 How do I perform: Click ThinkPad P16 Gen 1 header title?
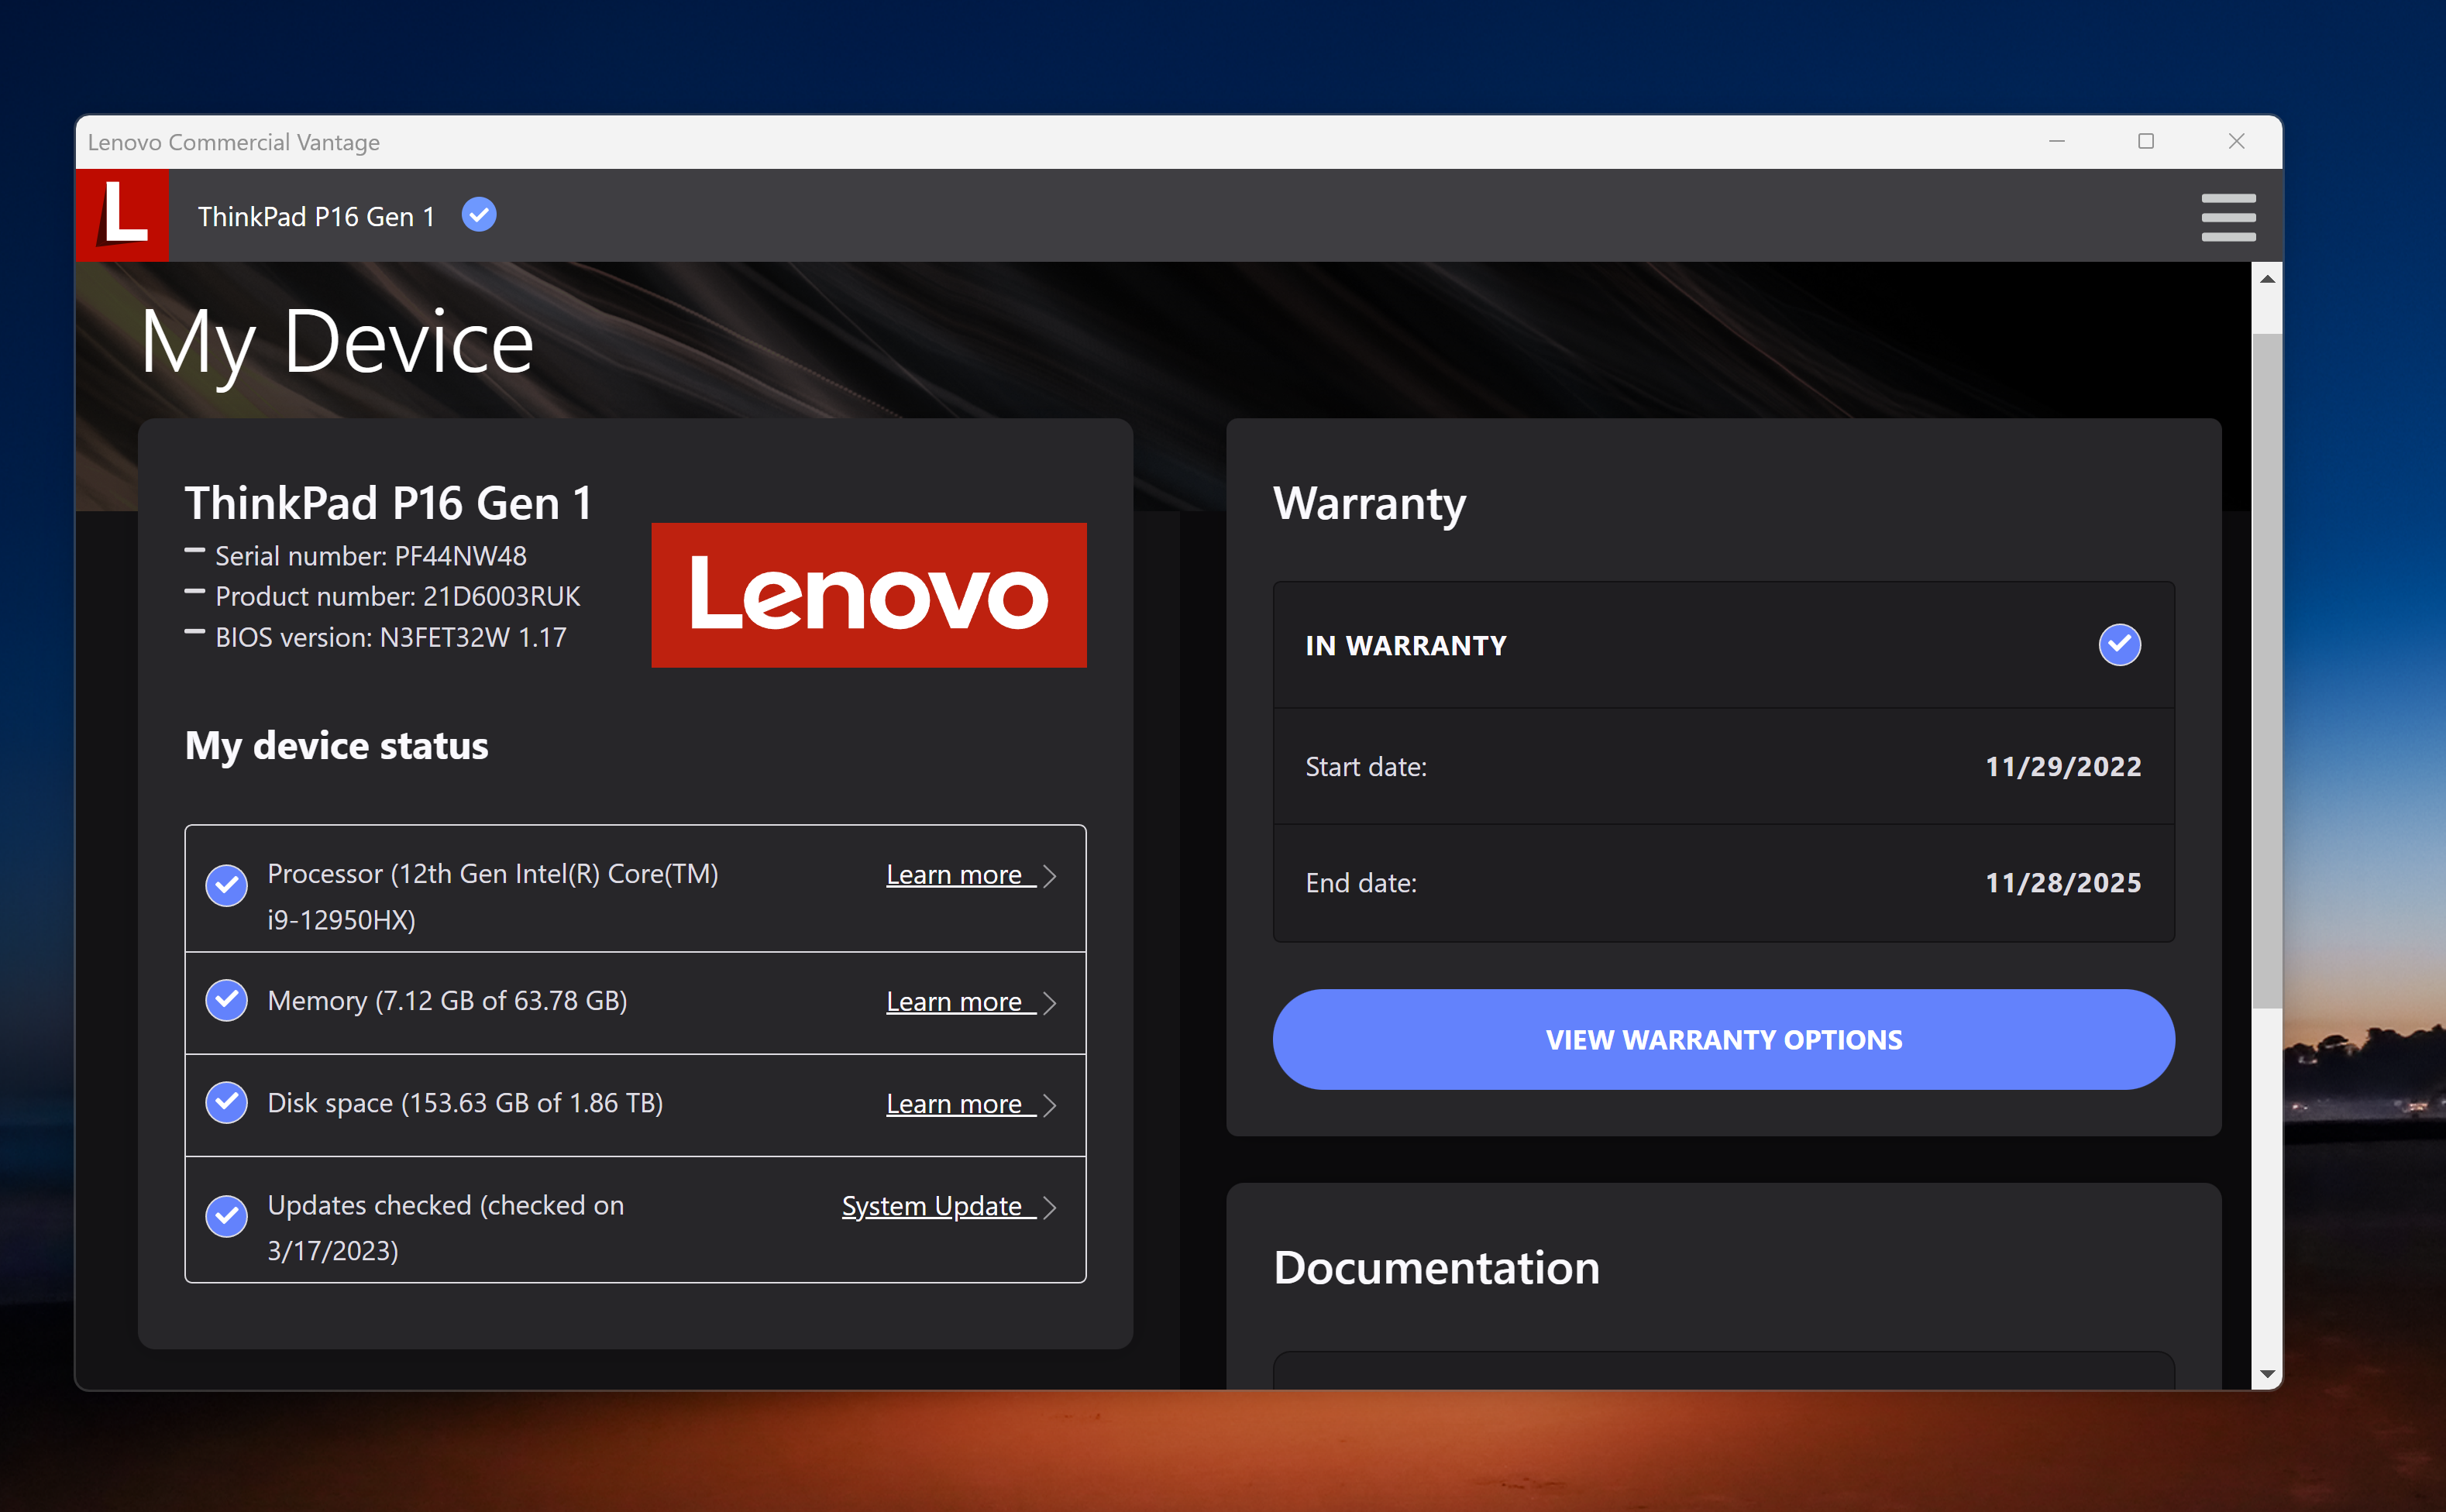[x=316, y=217]
